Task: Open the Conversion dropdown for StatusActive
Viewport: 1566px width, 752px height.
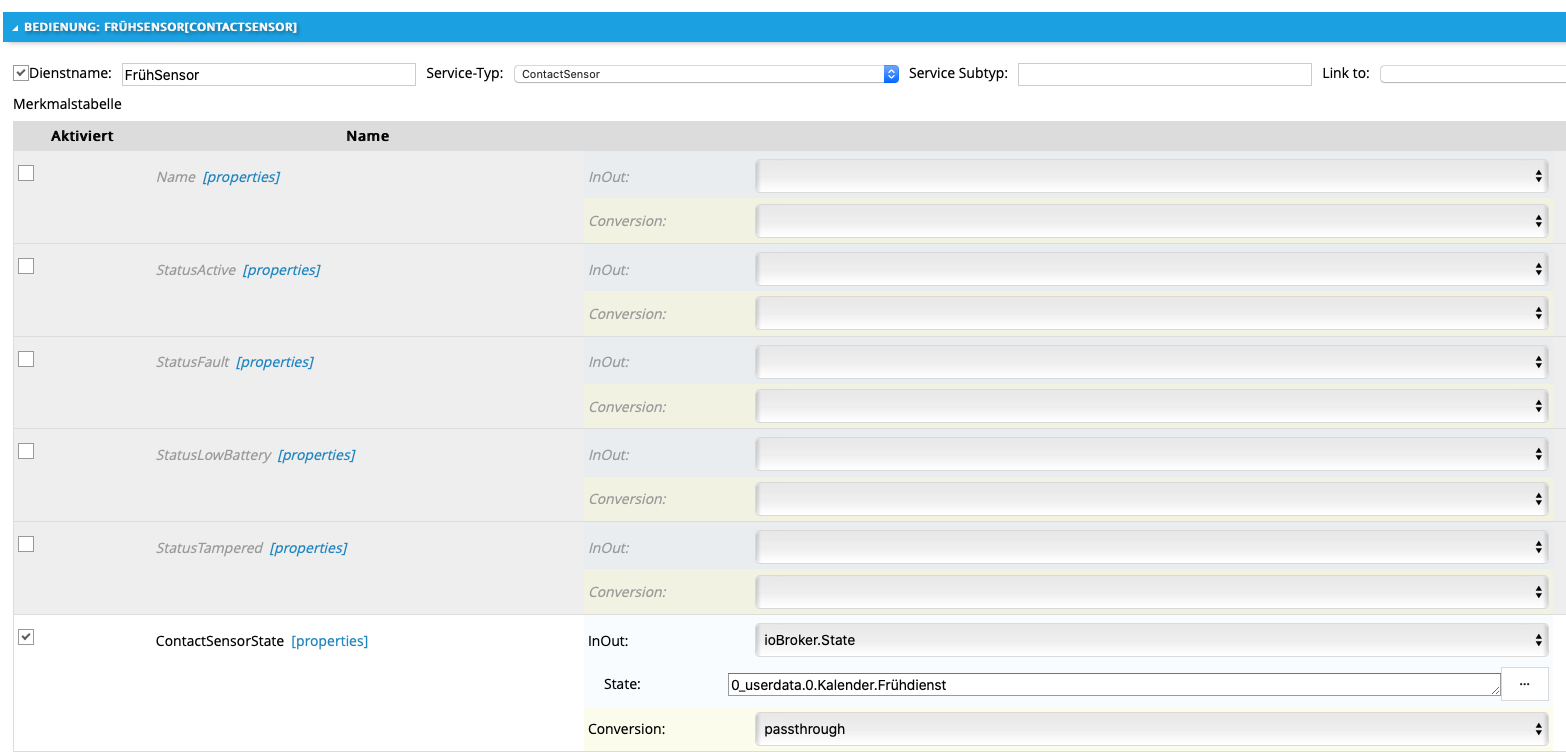Action: click(1151, 314)
